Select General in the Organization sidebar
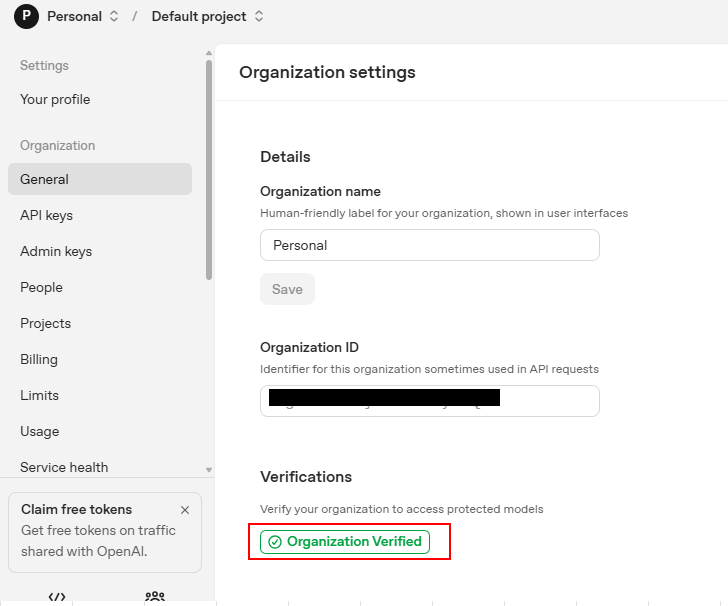Viewport: 728px width, 606px height. [x=100, y=179]
